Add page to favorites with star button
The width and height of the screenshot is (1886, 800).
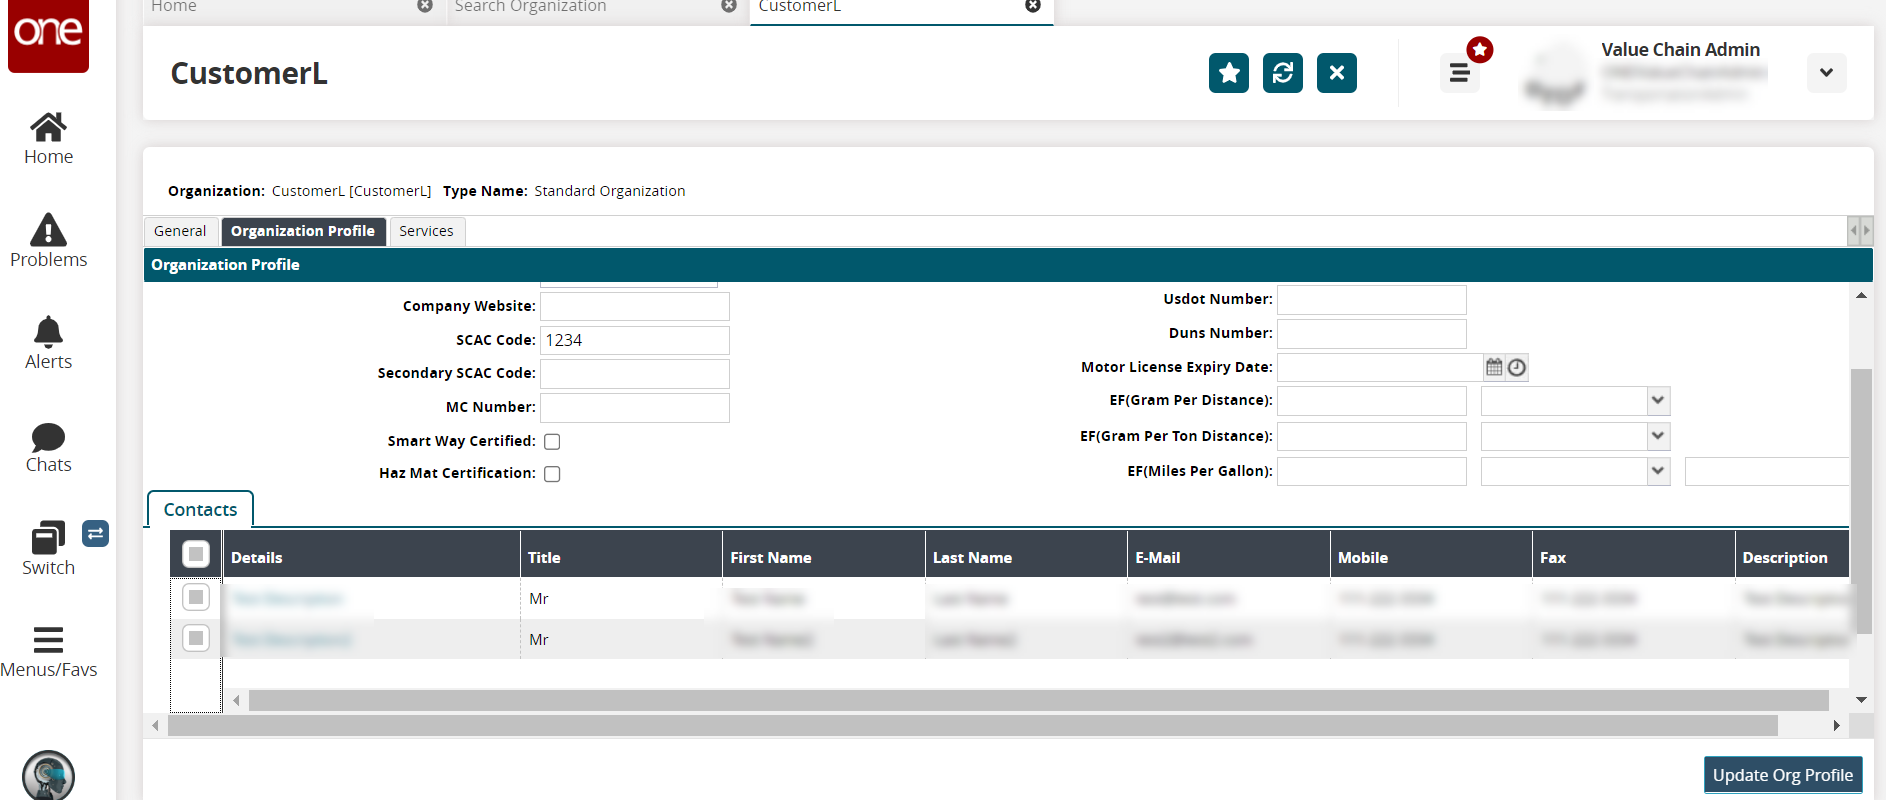point(1229,73)
